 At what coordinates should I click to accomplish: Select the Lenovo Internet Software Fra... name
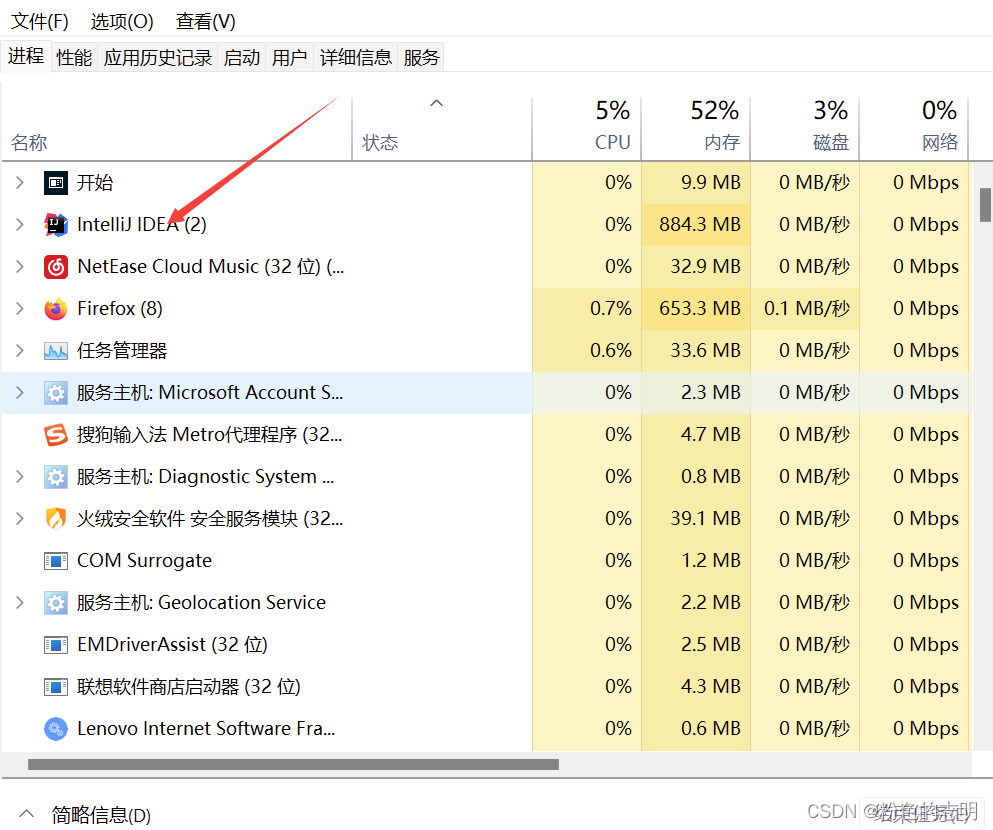pos(206,729)
